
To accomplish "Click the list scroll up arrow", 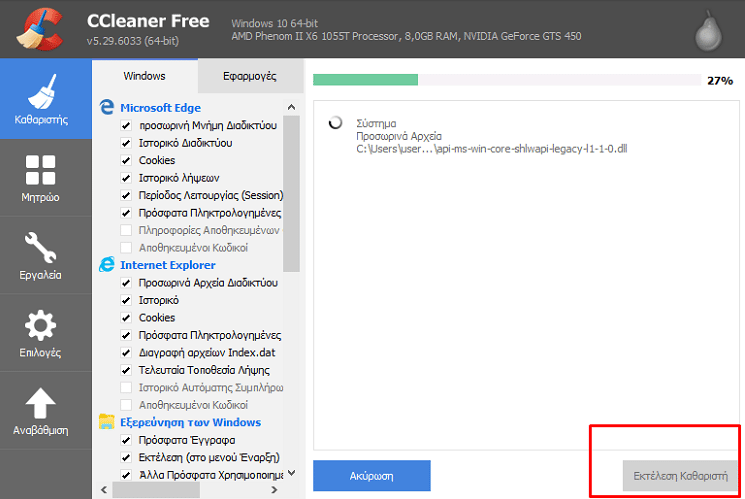I will click(x=292, y=107).
